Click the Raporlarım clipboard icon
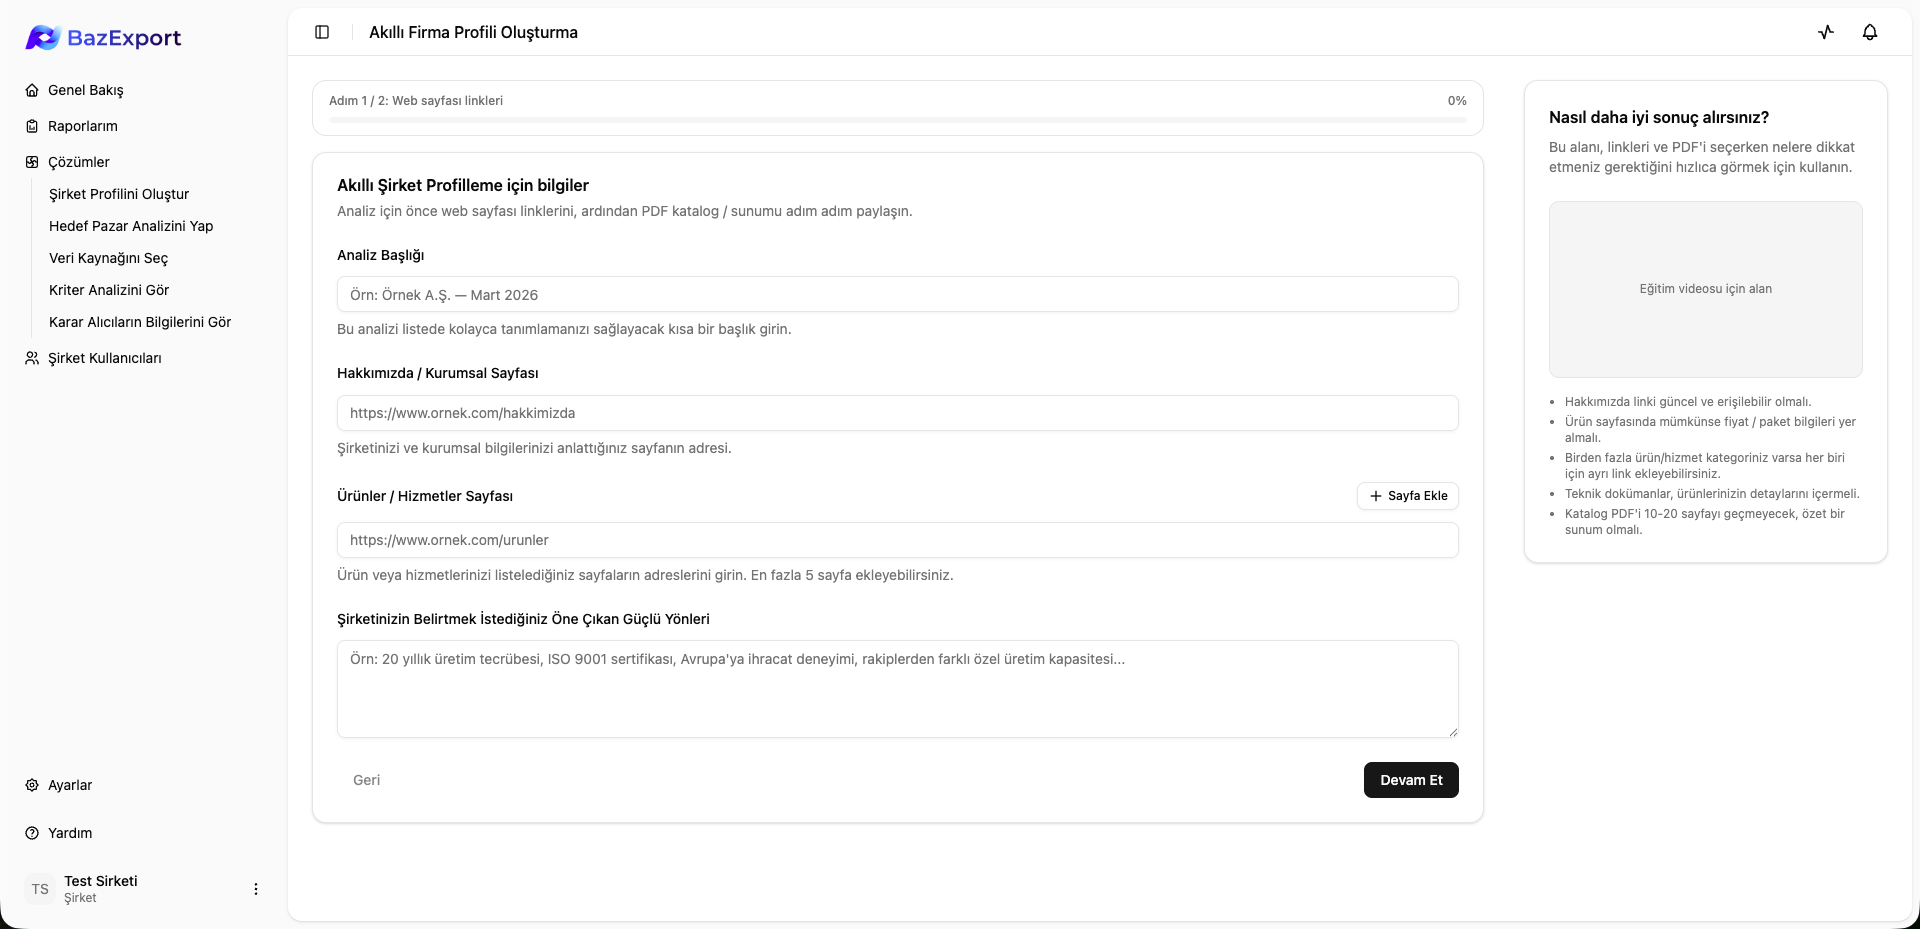The width and height of the screenshot is (1920, 929). 32,126
